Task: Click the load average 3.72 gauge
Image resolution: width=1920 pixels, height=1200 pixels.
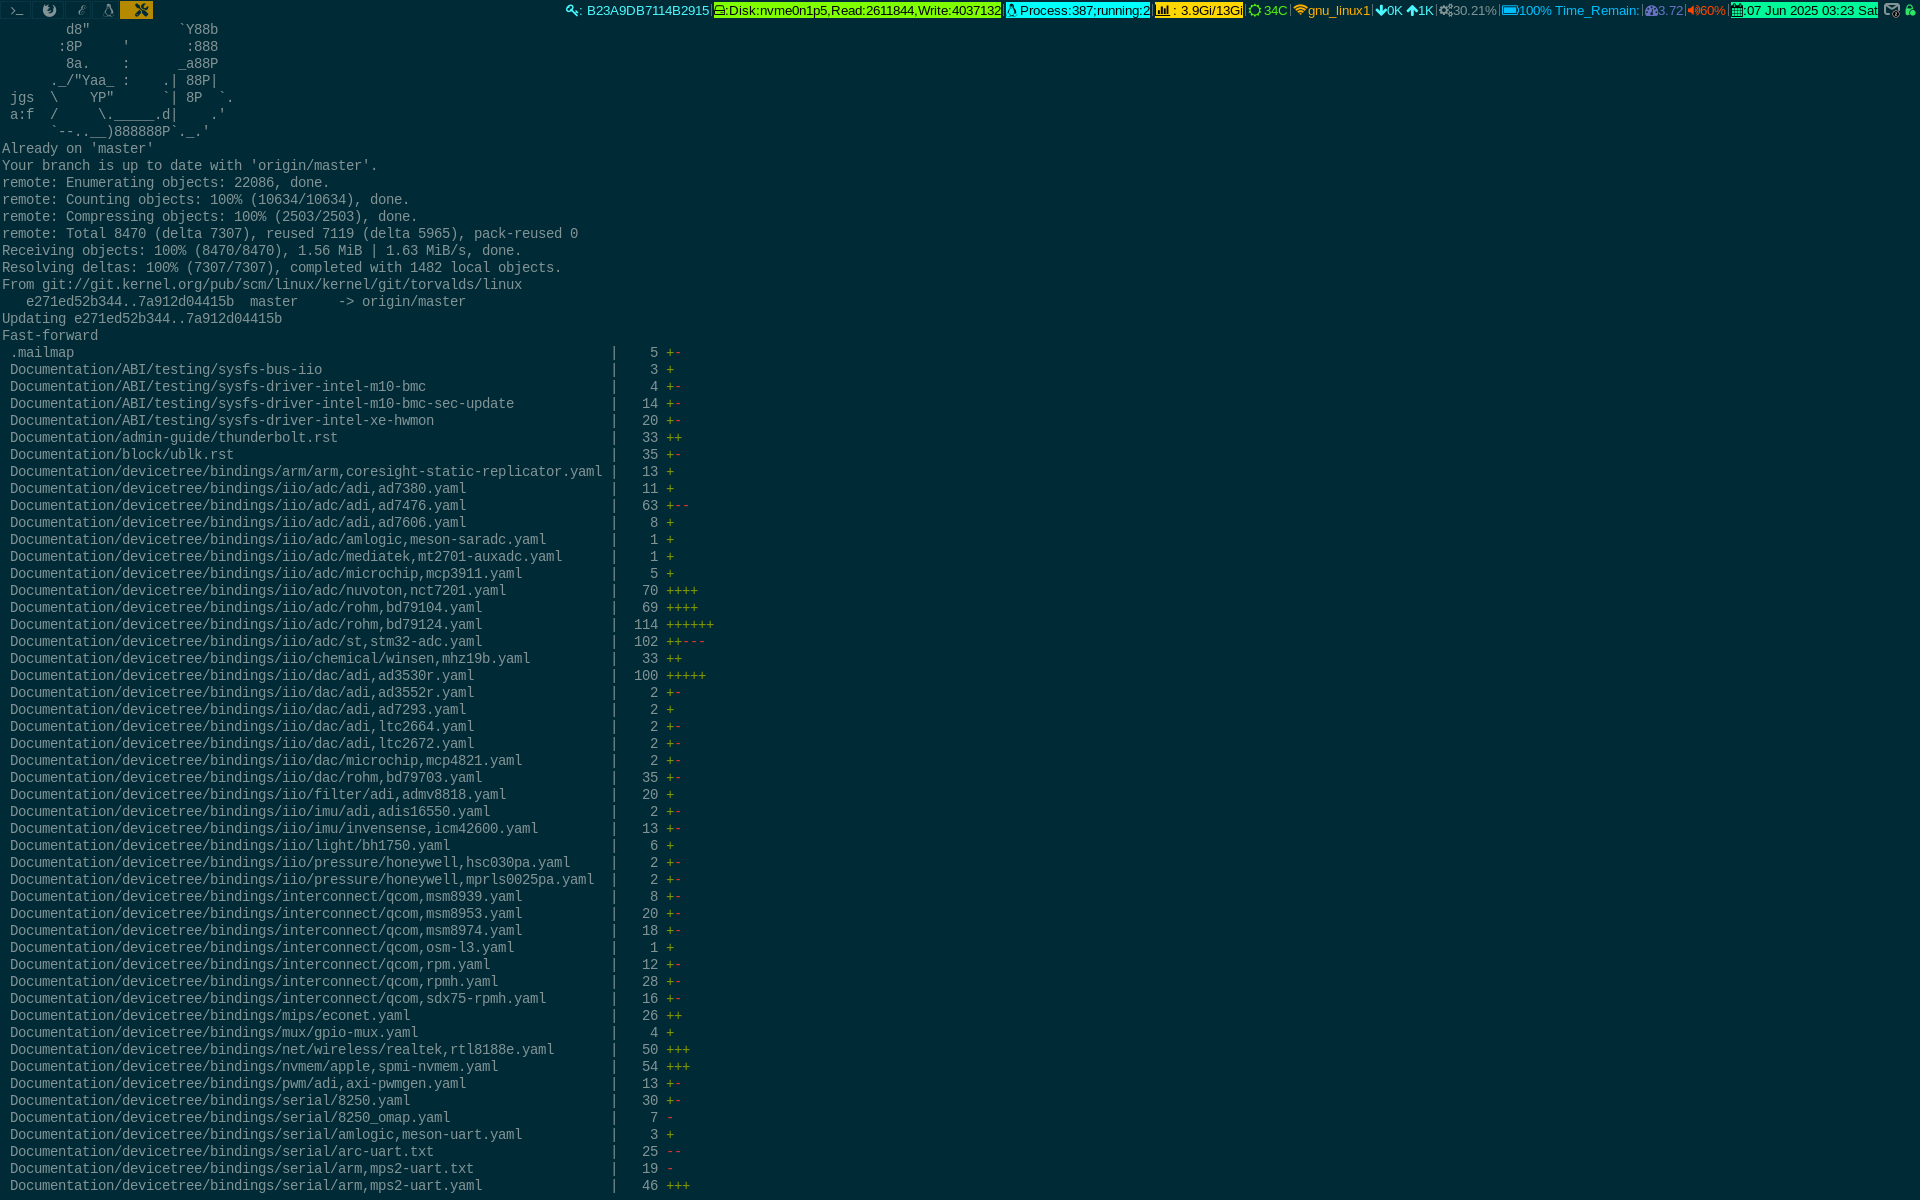Action: (x=1664, y=10)
